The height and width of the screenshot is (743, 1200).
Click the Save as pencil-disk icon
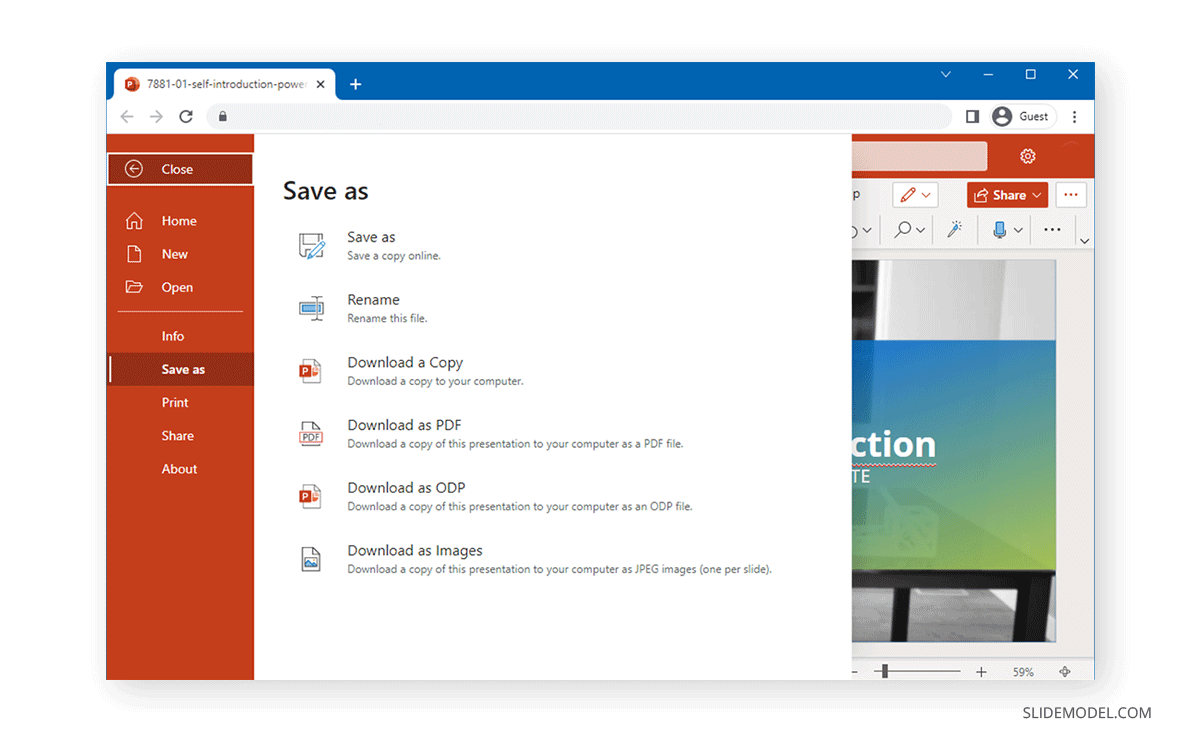(x=311, y=246)
